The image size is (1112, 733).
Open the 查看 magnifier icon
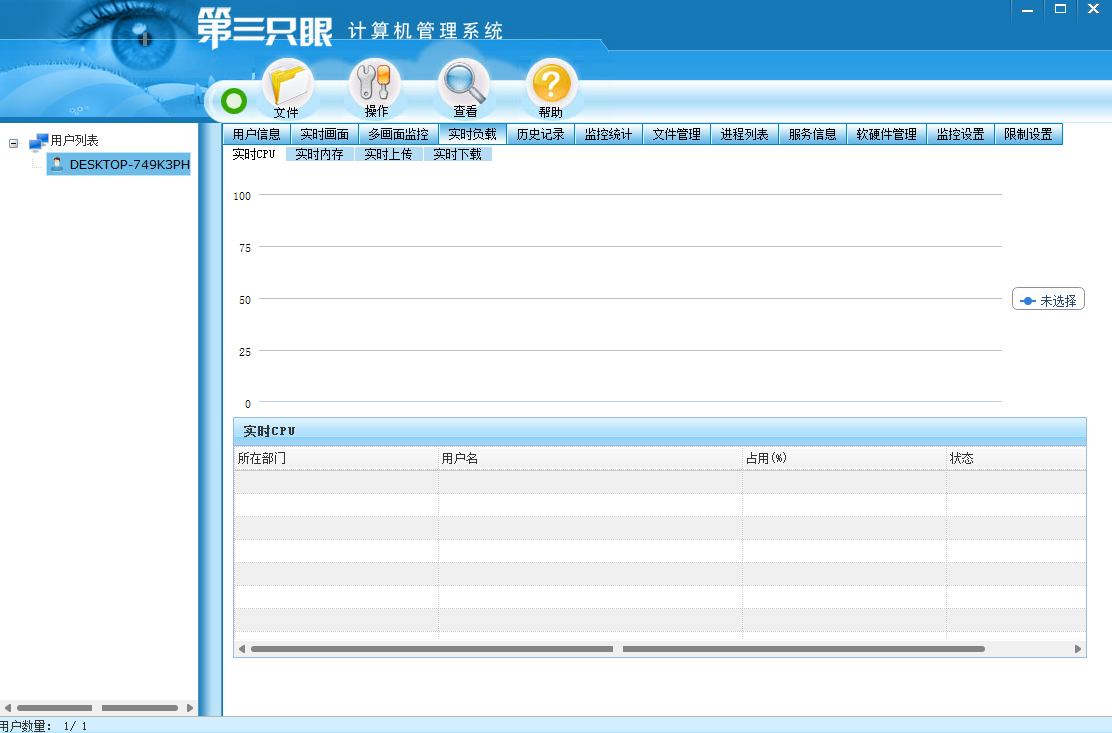click(x=465, y=87)
